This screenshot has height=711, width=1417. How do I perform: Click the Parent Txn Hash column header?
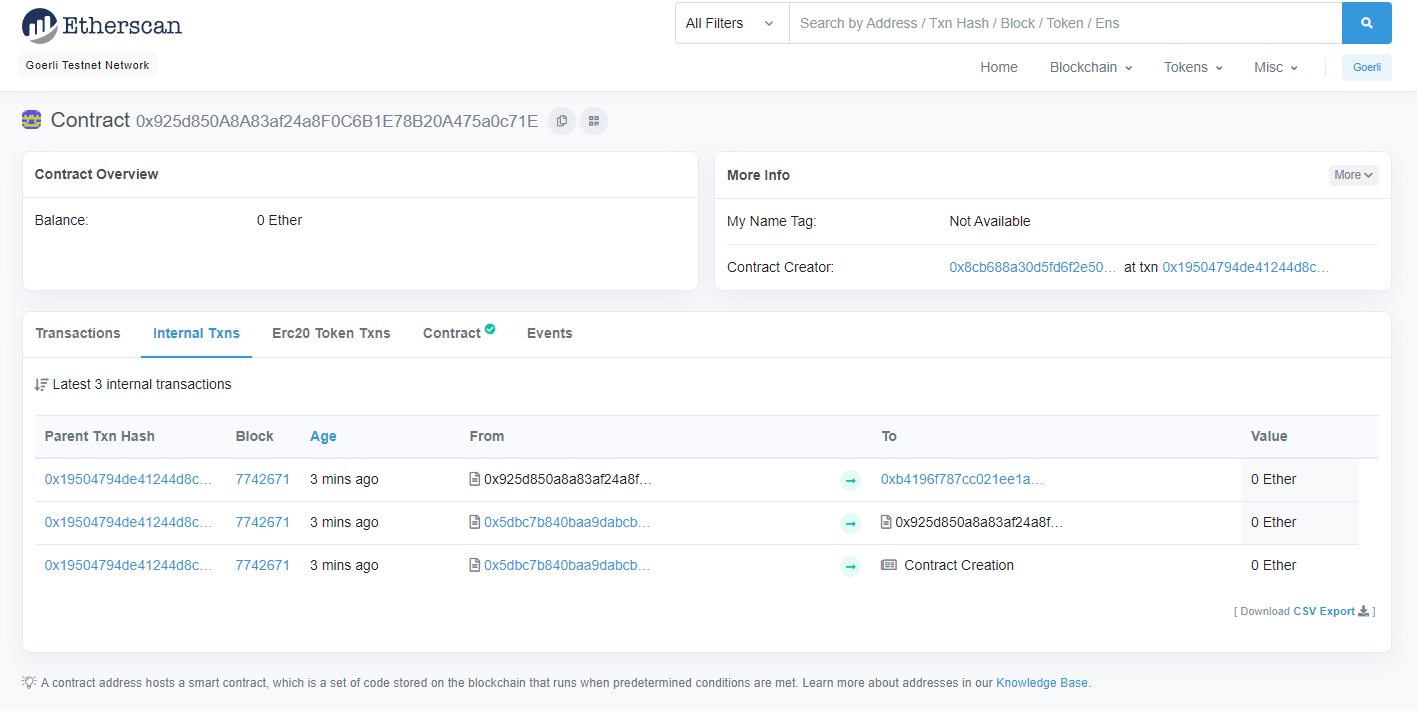coord(100,436)
